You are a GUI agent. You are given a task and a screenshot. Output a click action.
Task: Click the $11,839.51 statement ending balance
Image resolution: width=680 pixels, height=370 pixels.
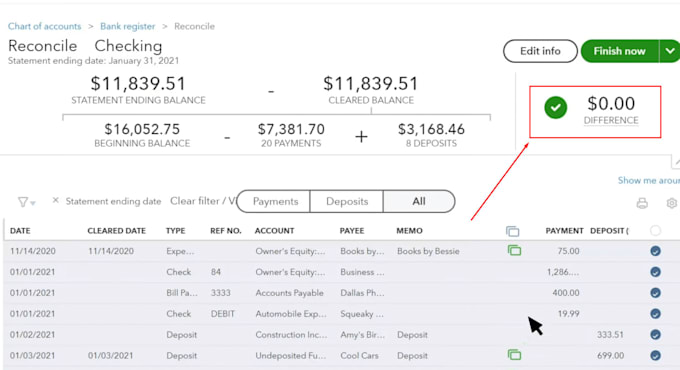[138, 83]
